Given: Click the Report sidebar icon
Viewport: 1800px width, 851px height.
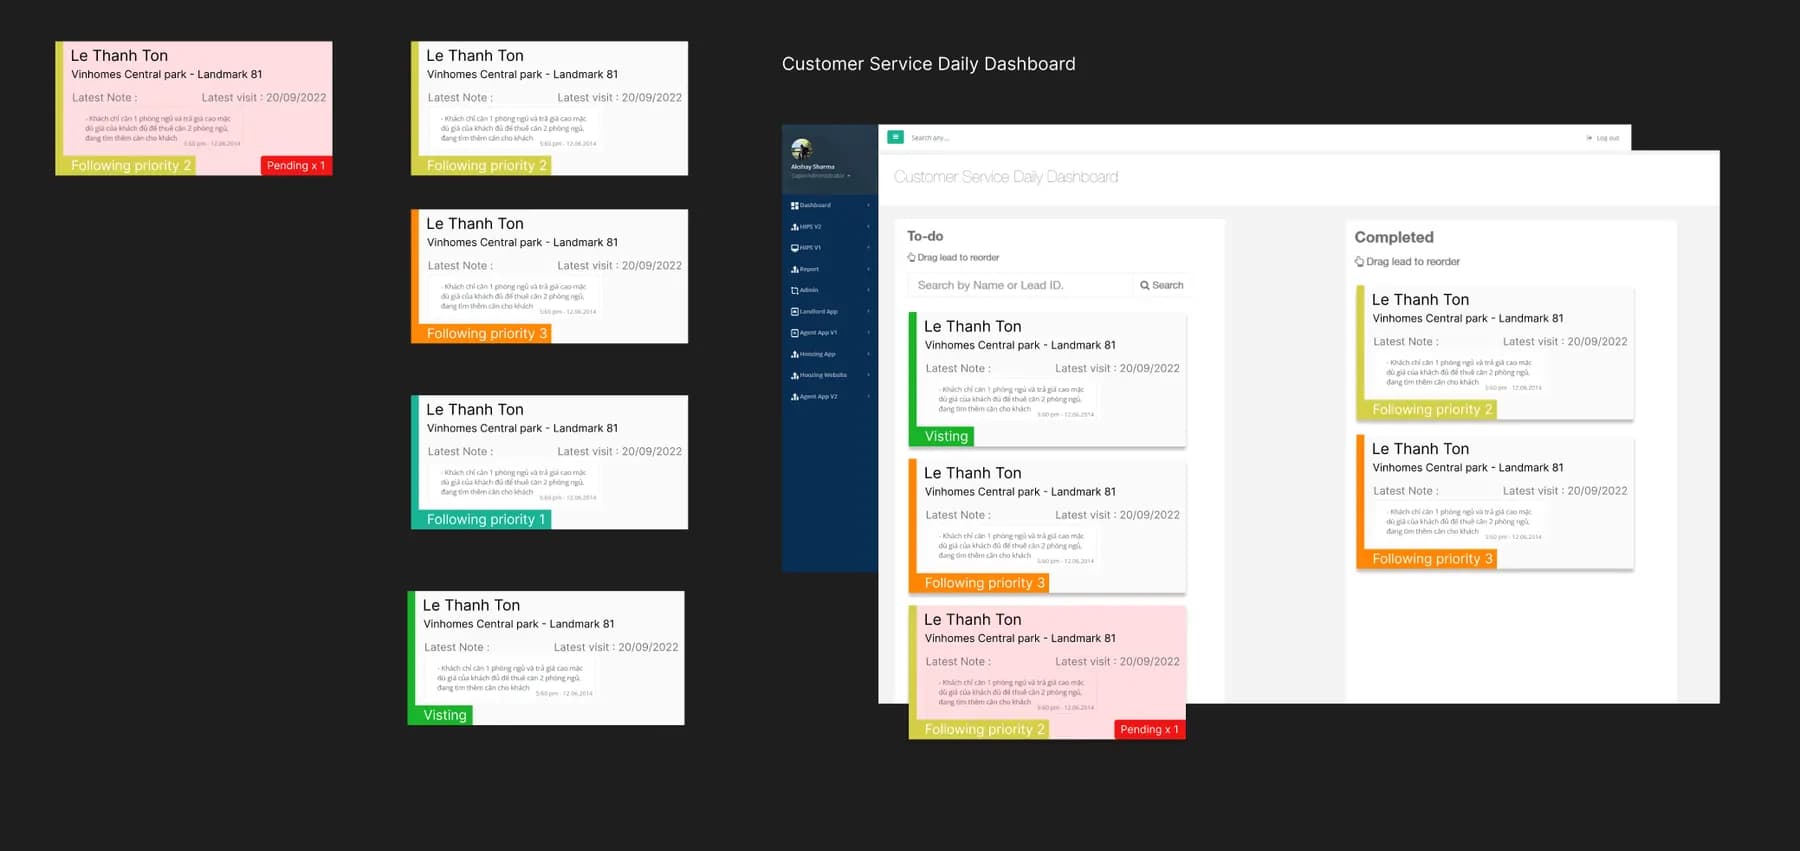Looking at the screenshot, I should pos(794,269).
